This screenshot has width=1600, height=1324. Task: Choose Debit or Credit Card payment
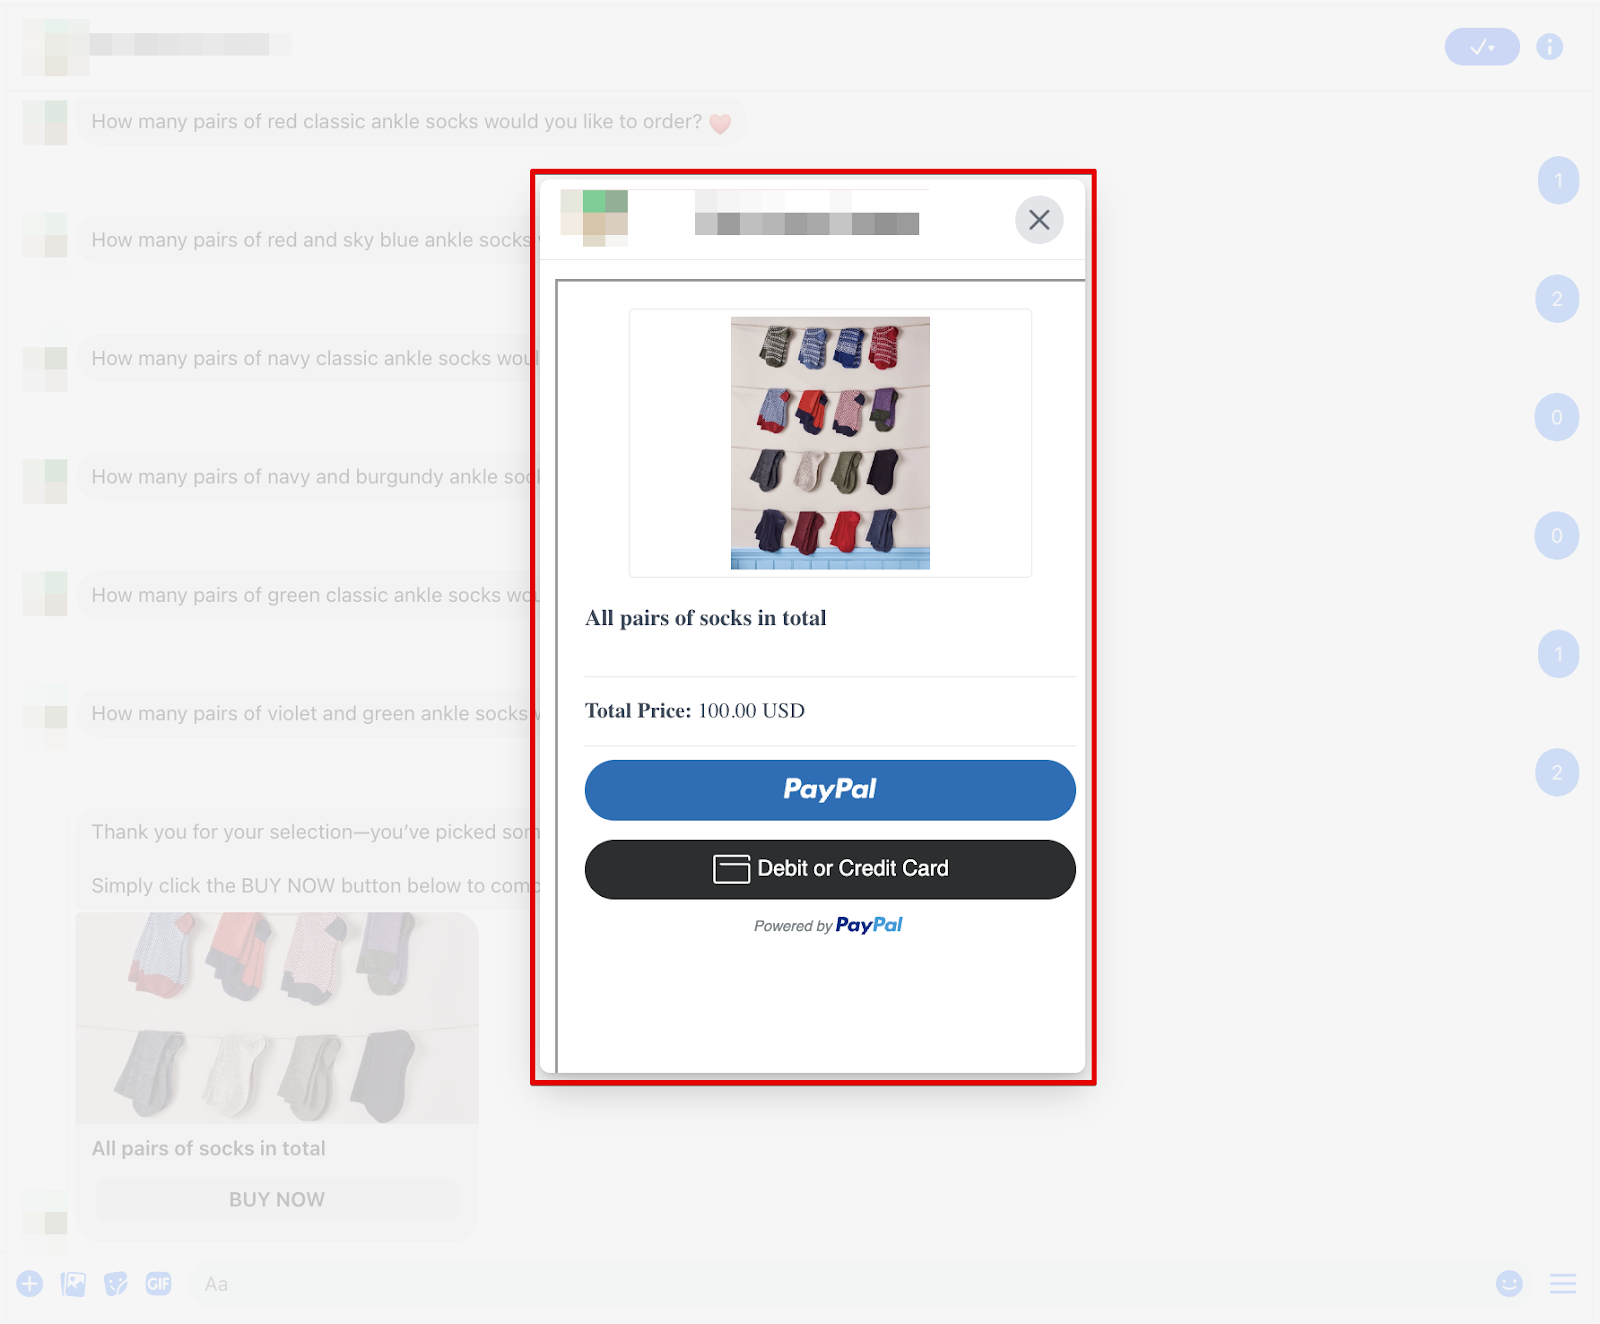point(830,869)
